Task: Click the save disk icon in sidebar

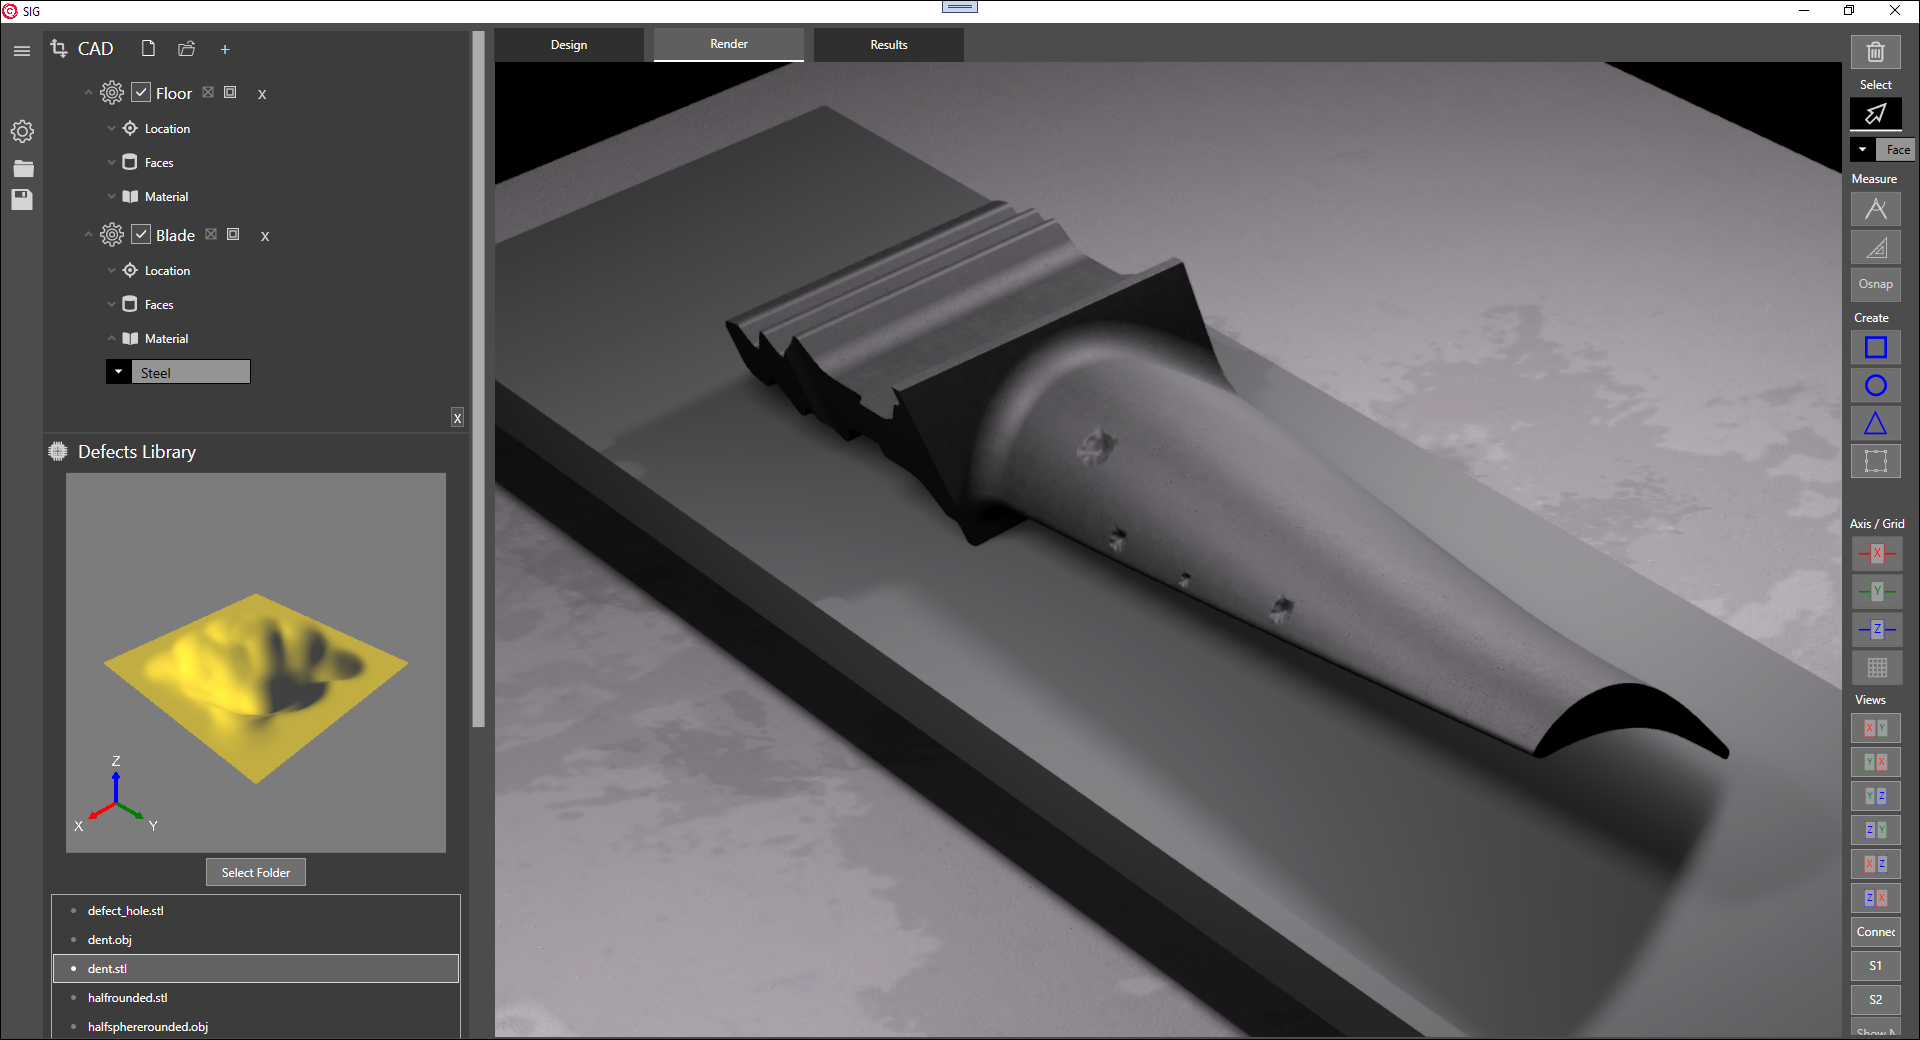Action: pyautogui.click(x=22, y=200)
